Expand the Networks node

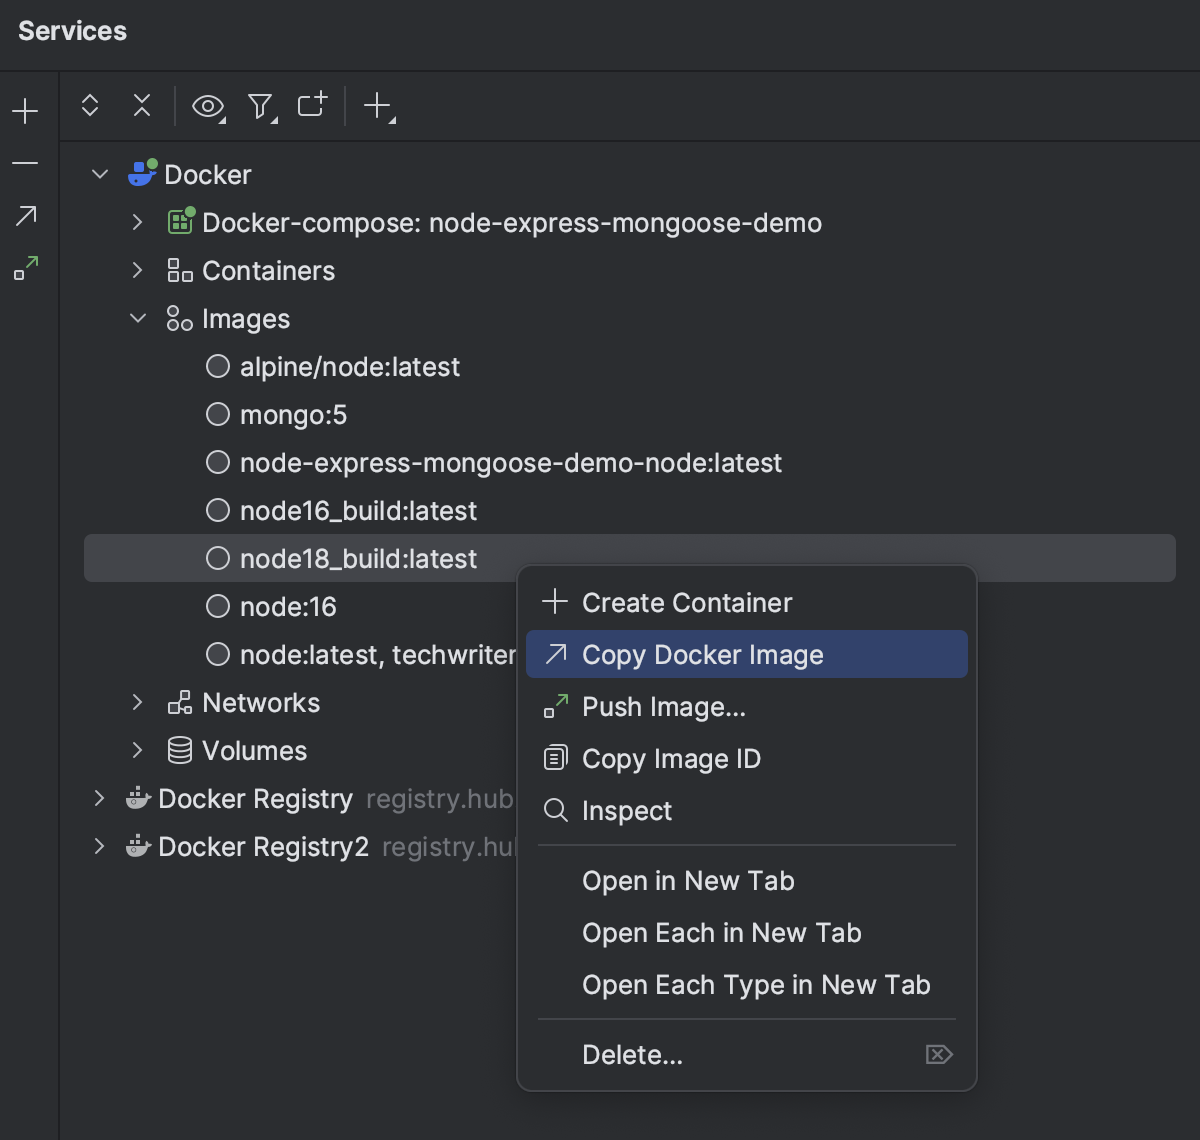point(136,702)
